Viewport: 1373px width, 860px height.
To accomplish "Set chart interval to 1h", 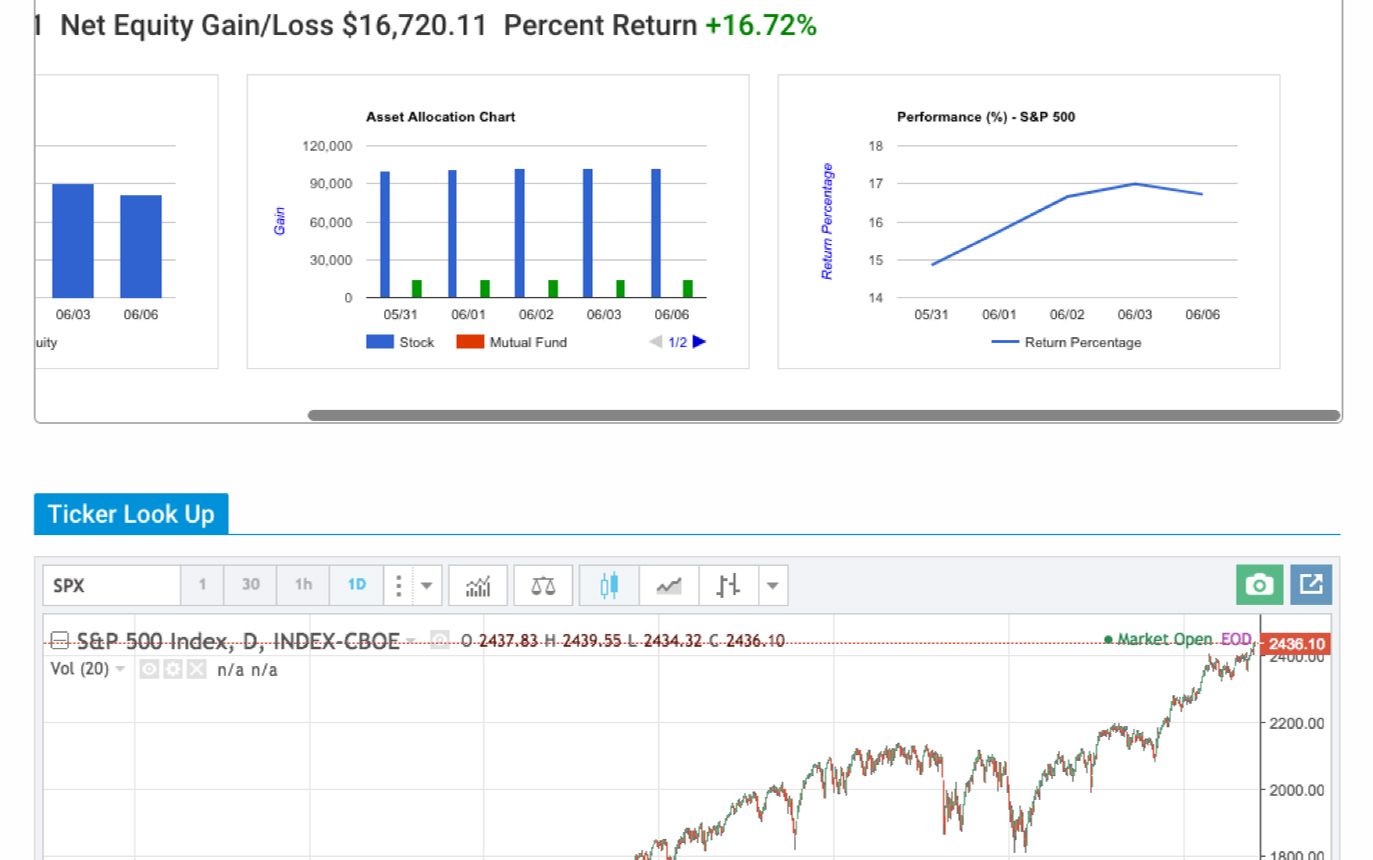I will click(x=303, y=586).
